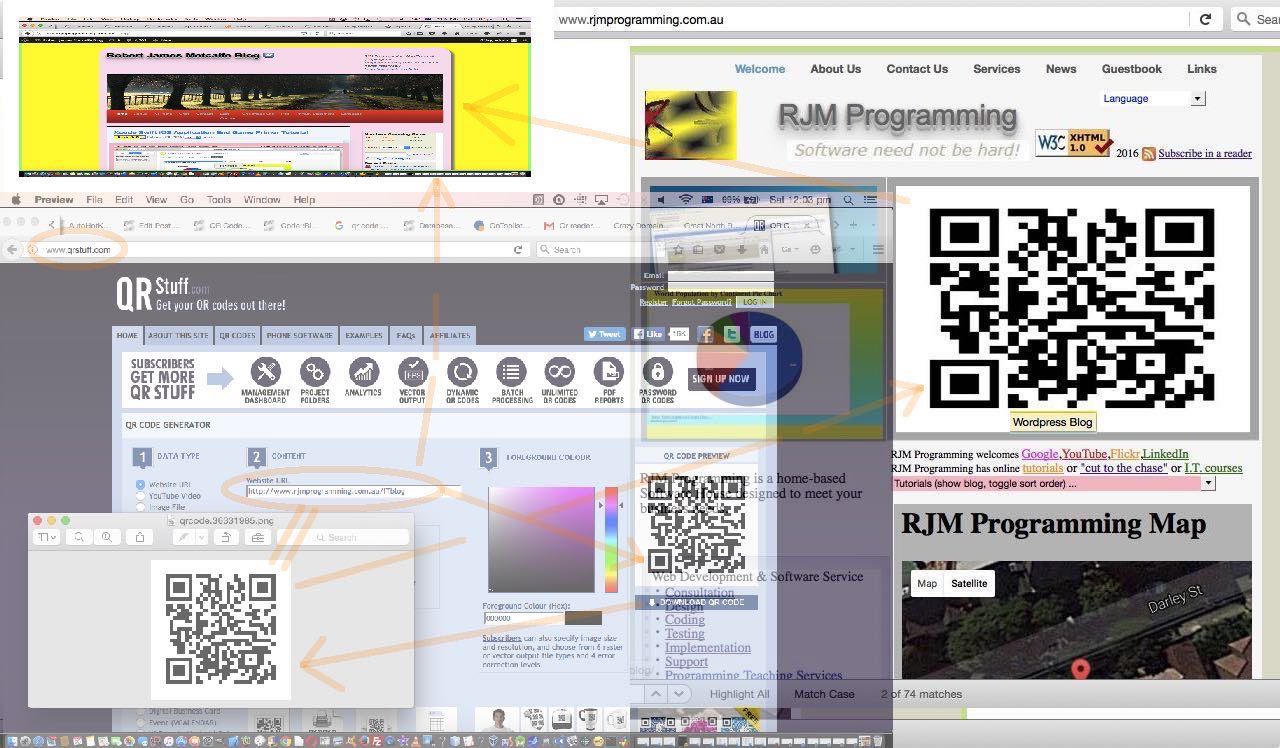Click the reload icon in QRStuff address bar
Screen dimensions: 1280x748
(518, 250)
